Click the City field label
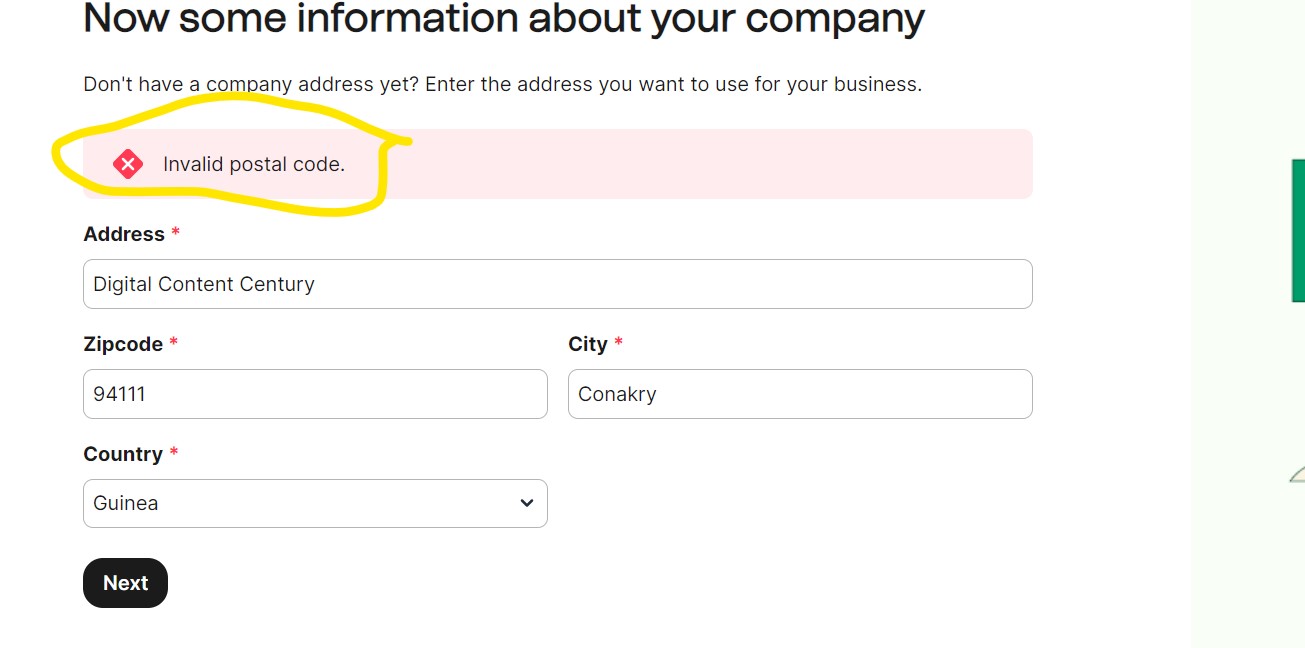This screenshot has width=1305, height=648. coord(588,344)
